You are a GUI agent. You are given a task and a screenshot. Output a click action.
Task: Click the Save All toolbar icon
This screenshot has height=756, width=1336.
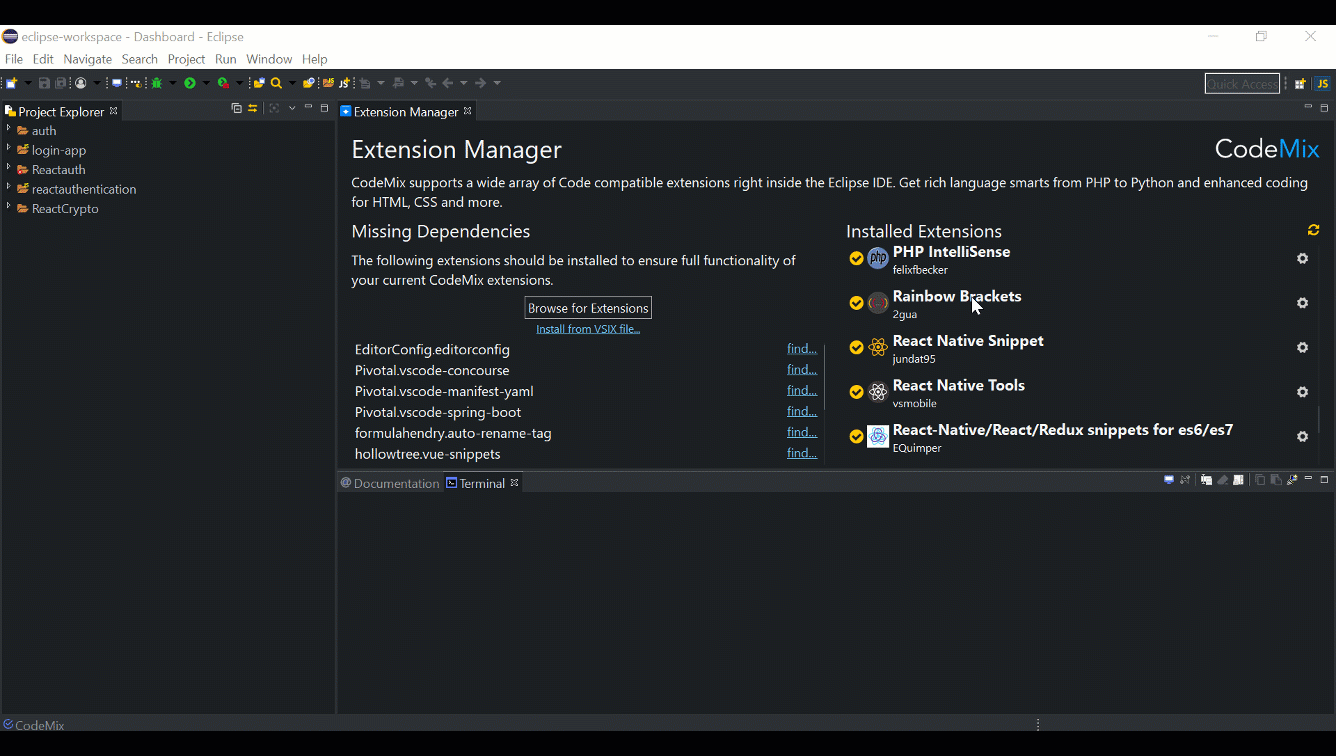click(x=60, y=83)
